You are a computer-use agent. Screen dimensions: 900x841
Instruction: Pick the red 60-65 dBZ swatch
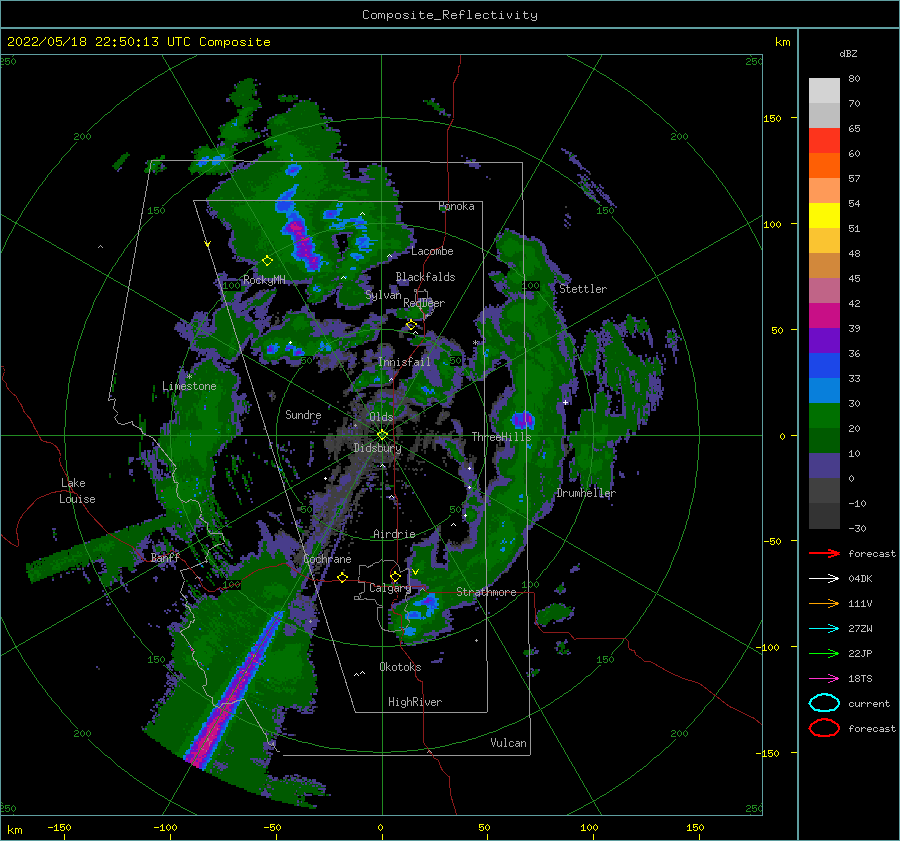[824, 141]
